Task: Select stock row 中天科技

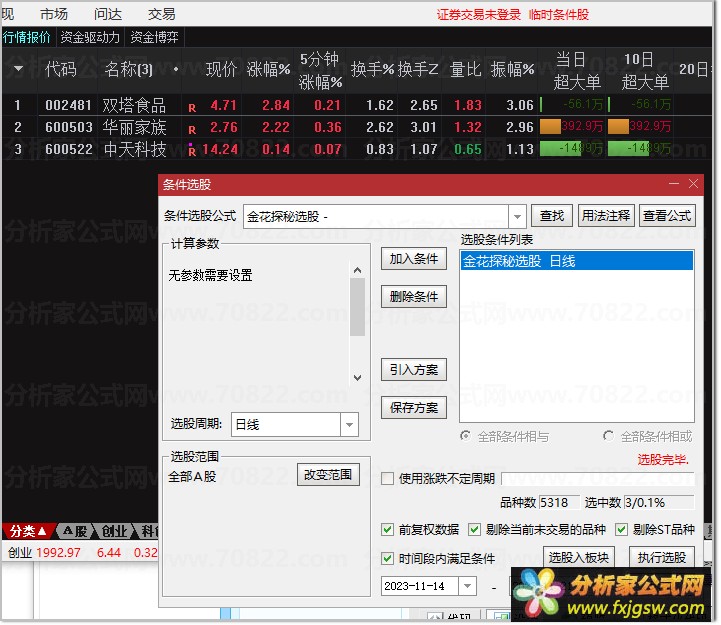Action: pos(357,149)
